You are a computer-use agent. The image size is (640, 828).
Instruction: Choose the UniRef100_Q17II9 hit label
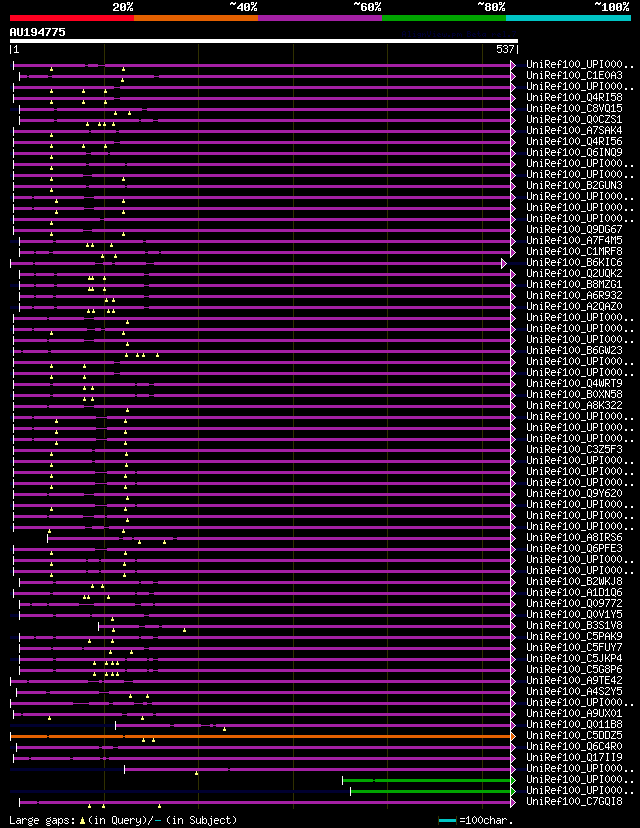tap(575, 758)
